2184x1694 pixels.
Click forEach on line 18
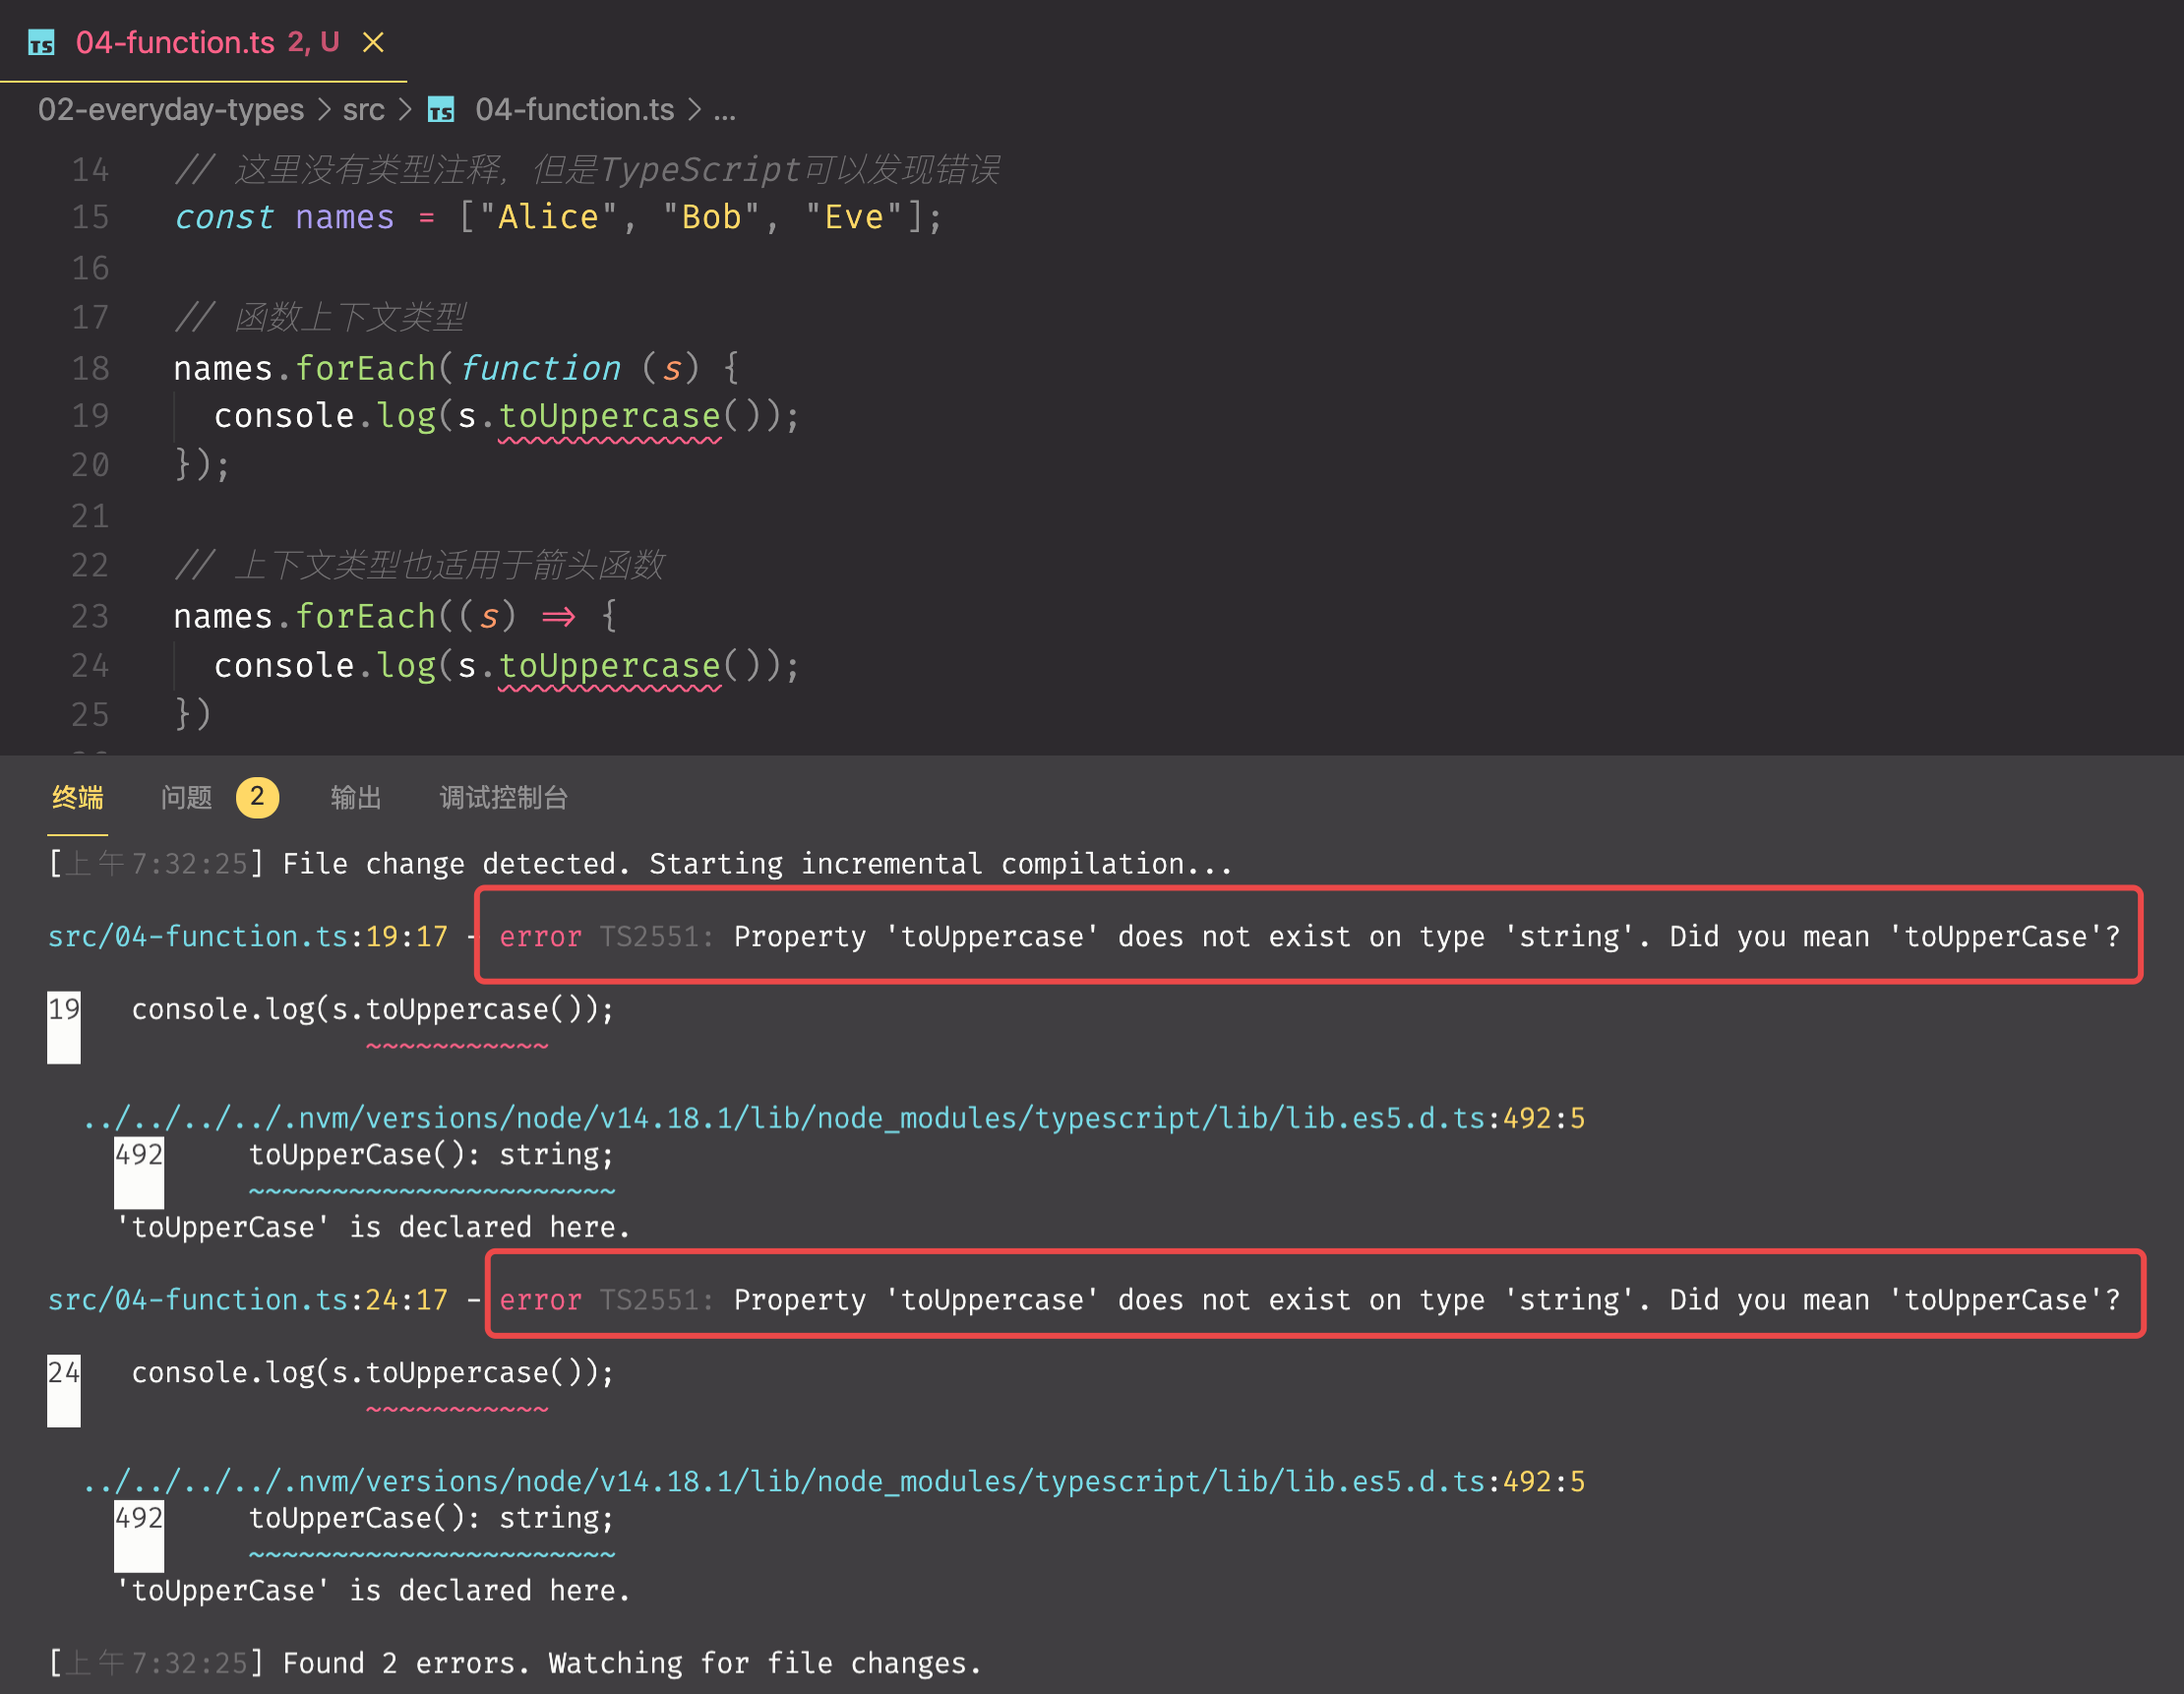365,368
